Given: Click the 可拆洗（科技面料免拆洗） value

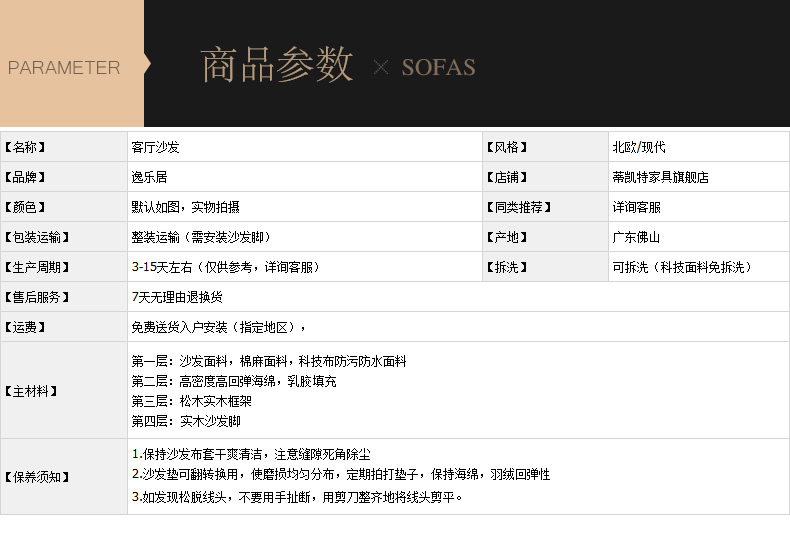Looking at the screenshot, I should 684,267.
